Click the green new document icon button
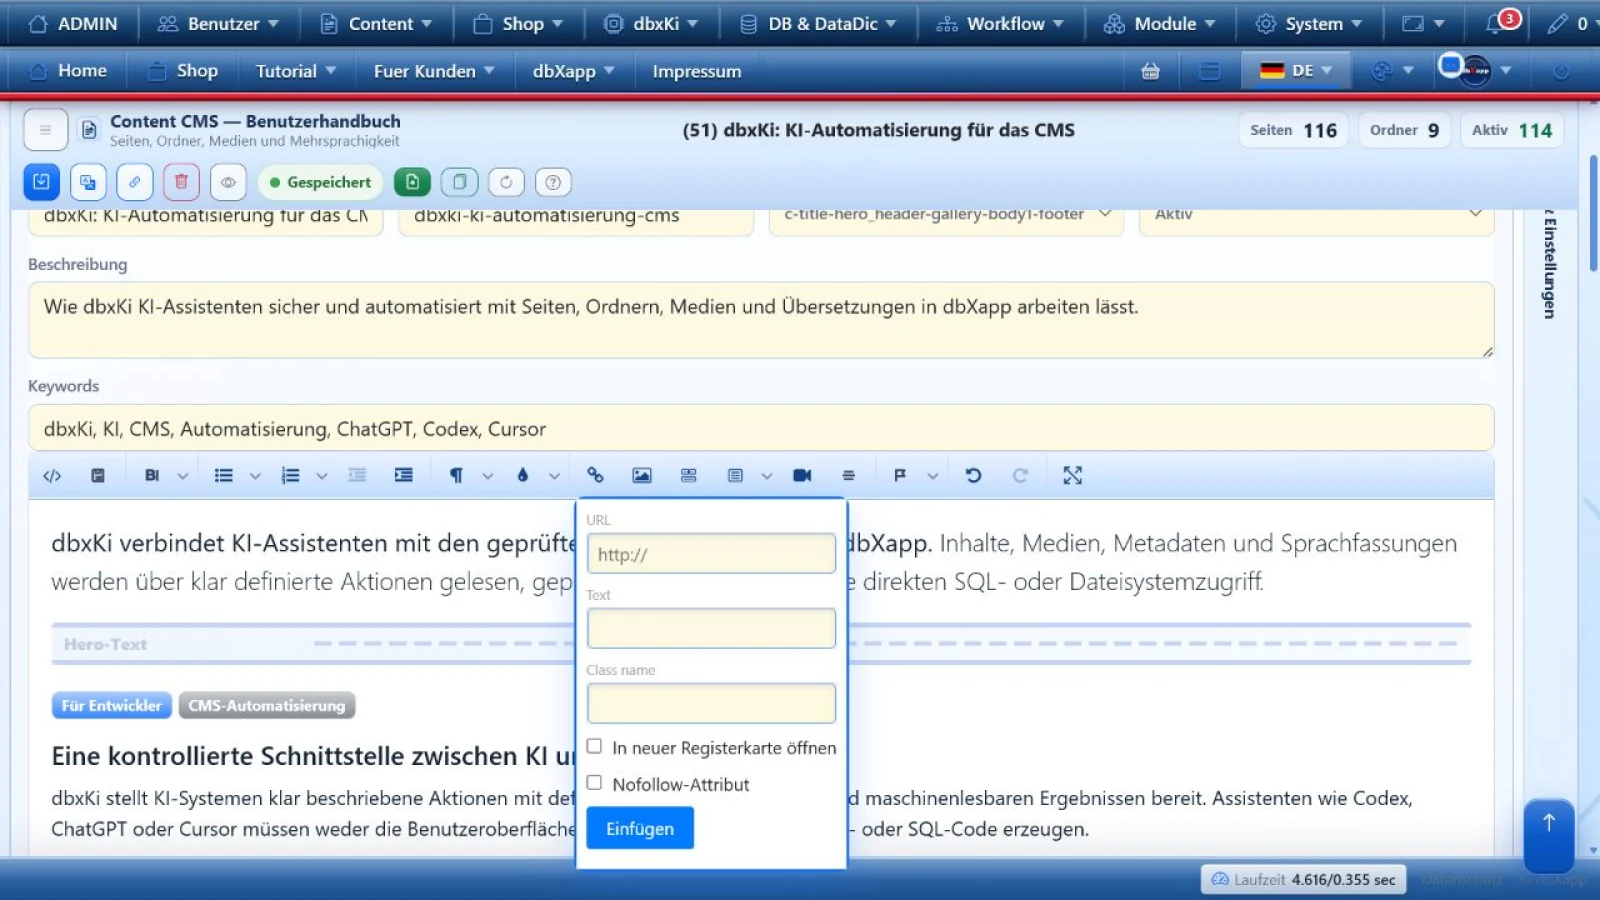 412,182
